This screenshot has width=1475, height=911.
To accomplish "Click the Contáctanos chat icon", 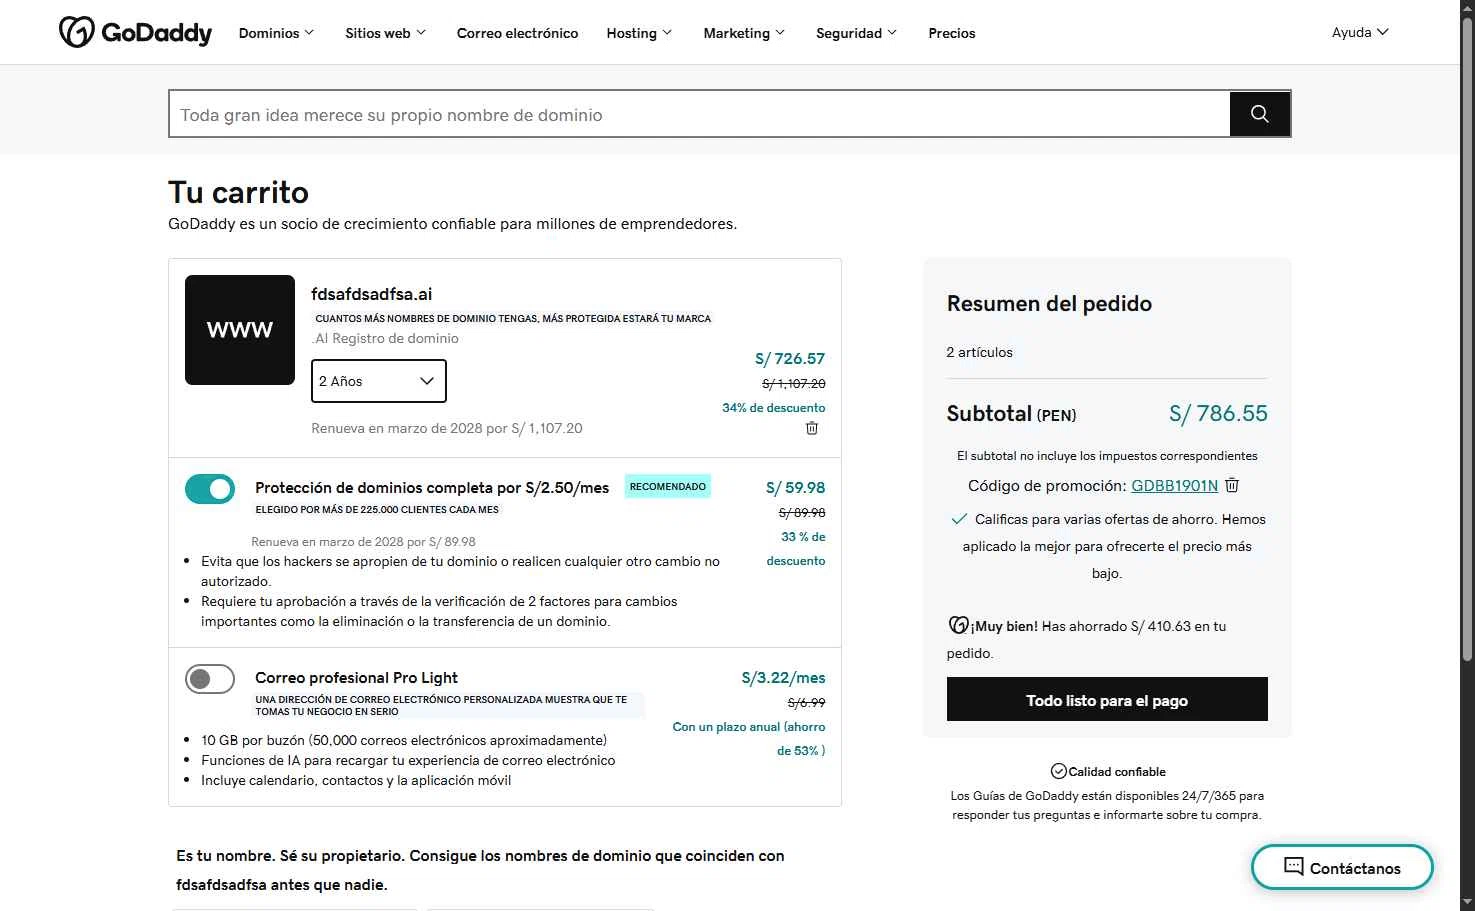I will pyautogui.click(x=1294, y=866).
